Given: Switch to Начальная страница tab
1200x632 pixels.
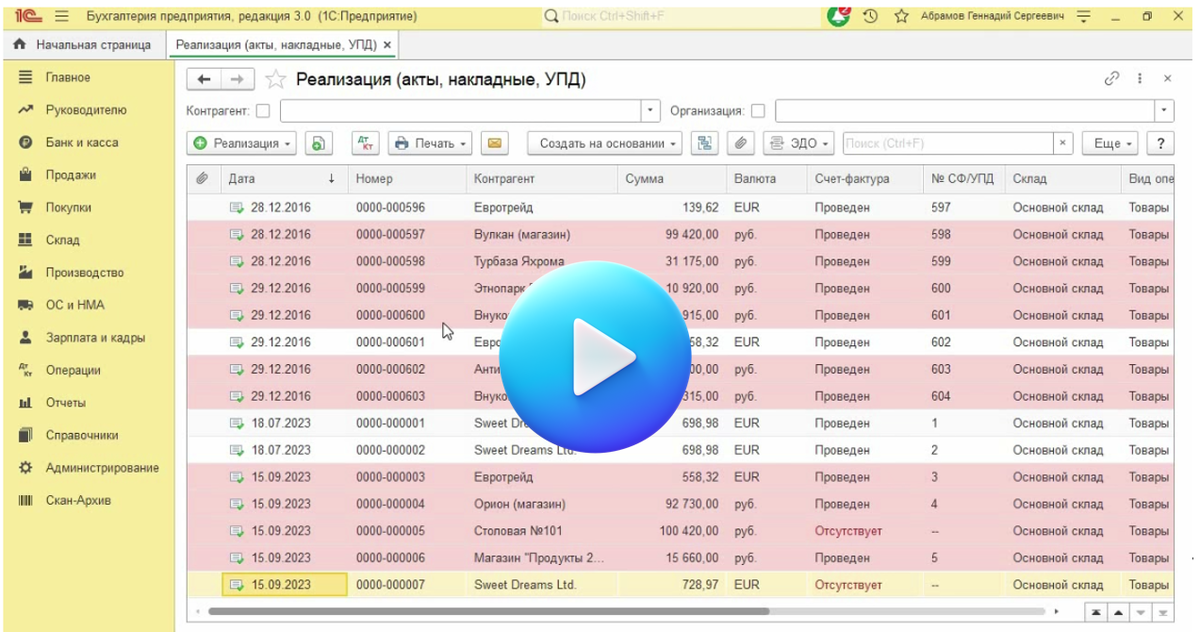Looking at the screenshot, I should pyautogui.click(x=83, y=45).
